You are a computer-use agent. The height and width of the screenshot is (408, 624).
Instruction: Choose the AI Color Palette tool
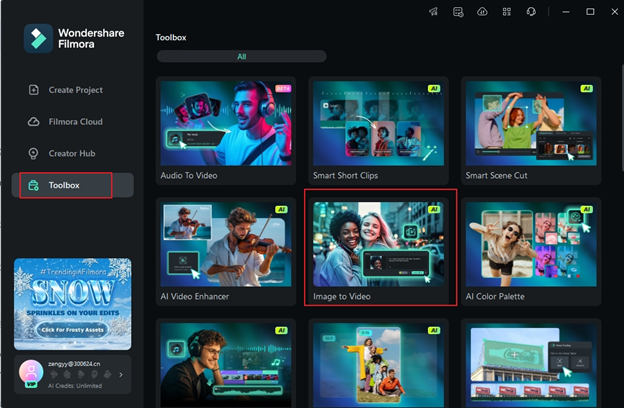tap(531, 250)
